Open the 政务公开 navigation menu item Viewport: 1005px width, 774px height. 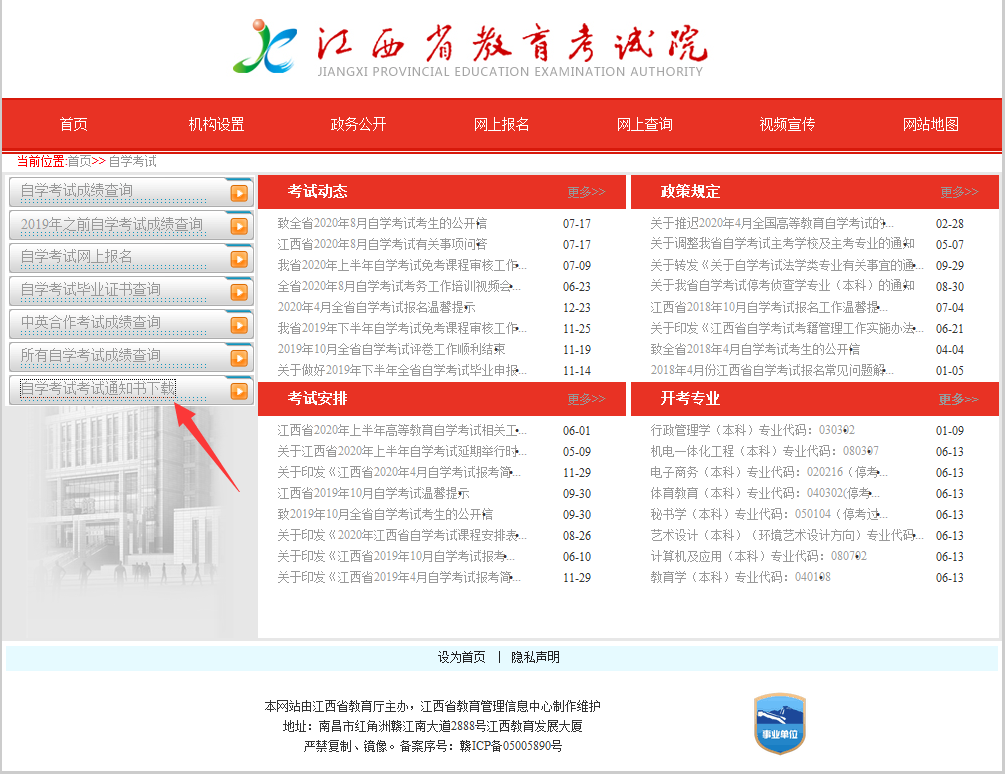(x=359, y=124)
